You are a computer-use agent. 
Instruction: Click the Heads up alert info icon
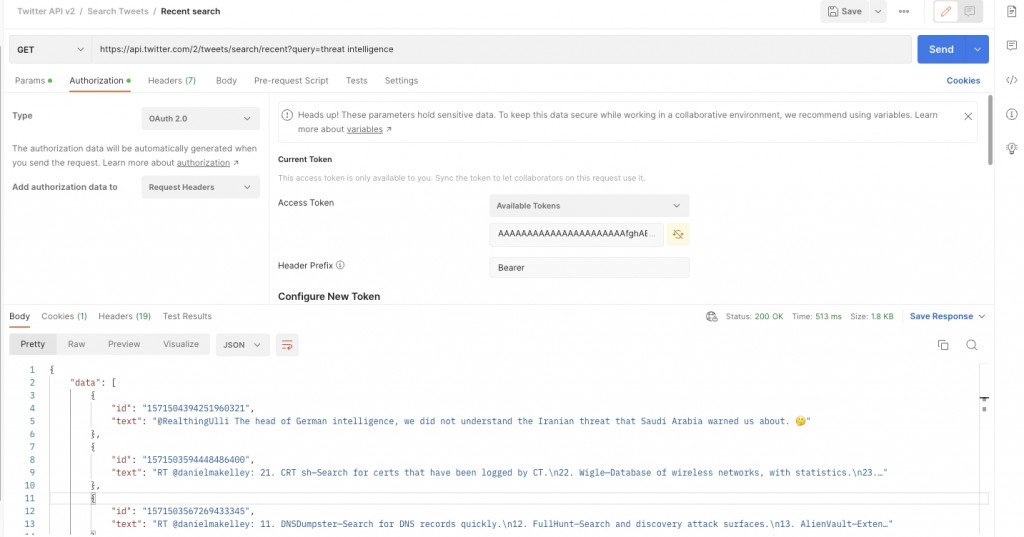point(287,115)
